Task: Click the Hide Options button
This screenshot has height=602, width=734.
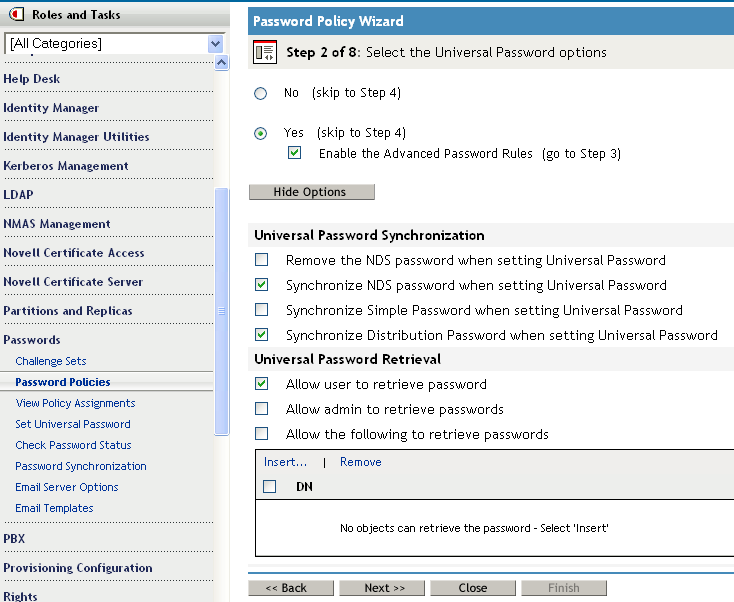Action: pos(312,192)
